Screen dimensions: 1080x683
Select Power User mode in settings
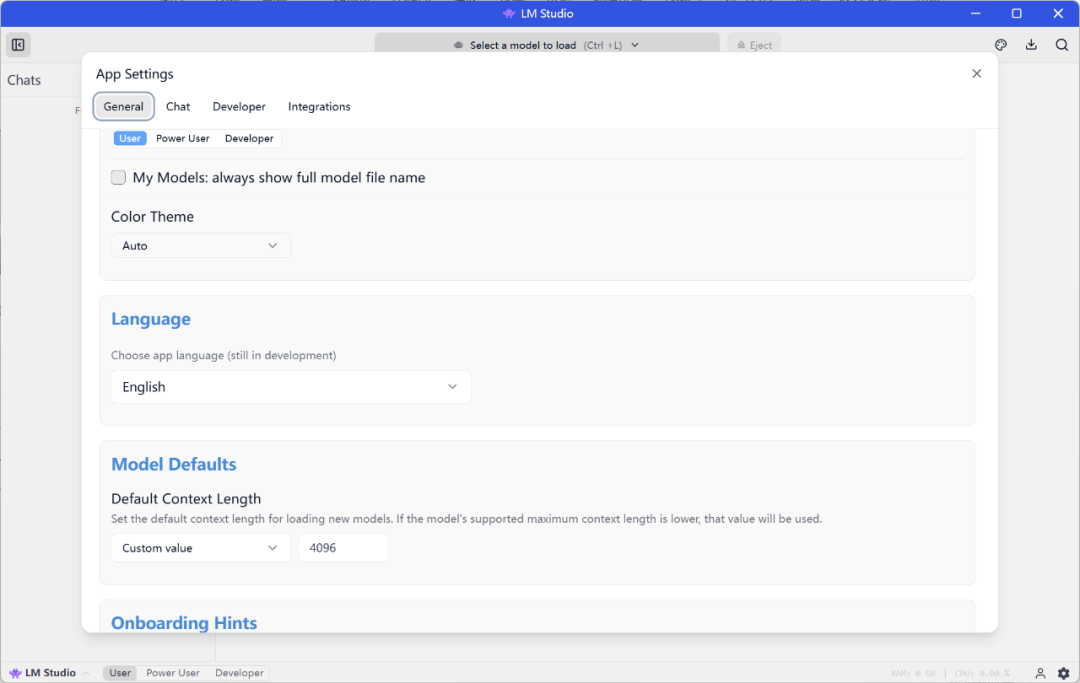click(183, 138)
